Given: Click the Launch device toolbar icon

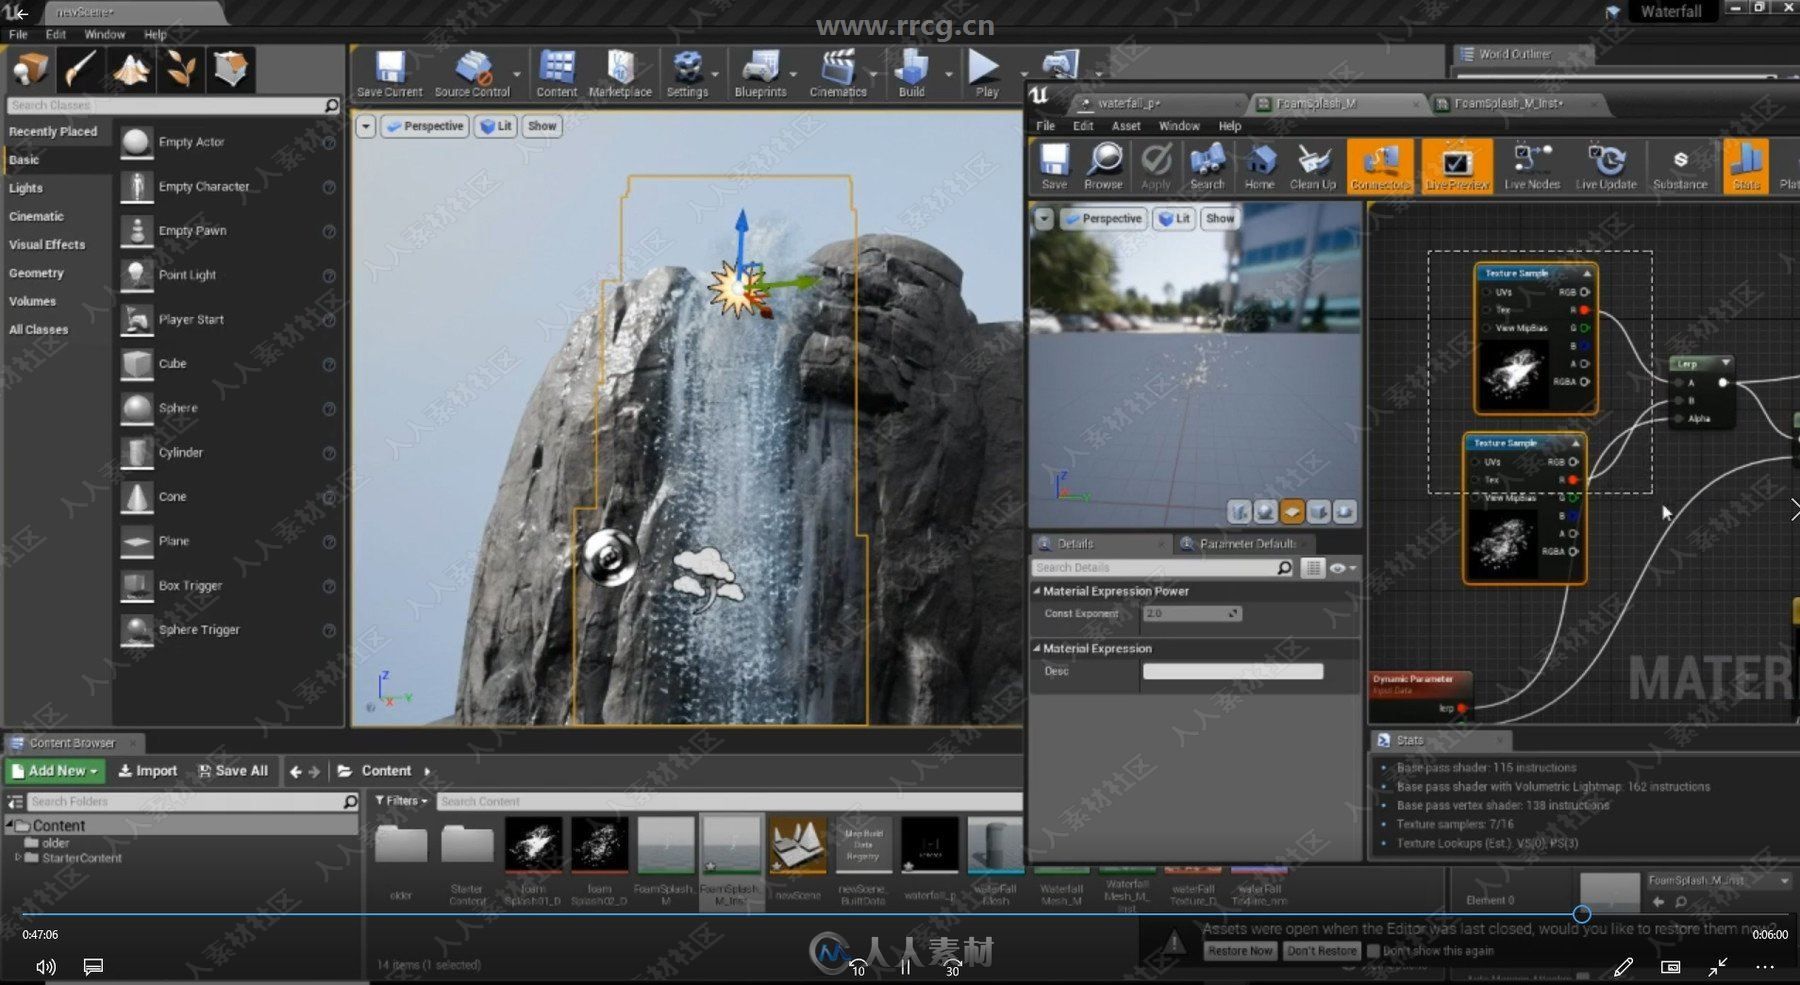Looking at the screenshot, I should pyautogui.click(x=1060, y=67).
